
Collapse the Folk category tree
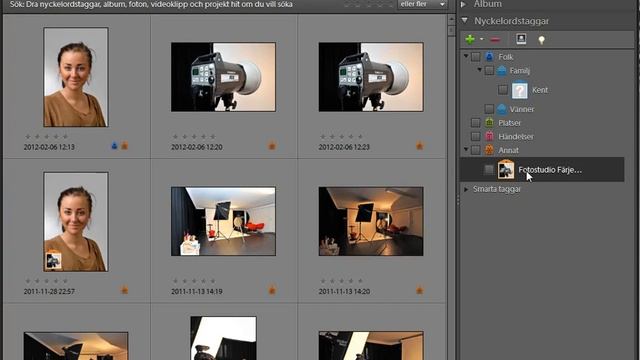[466, 56]
